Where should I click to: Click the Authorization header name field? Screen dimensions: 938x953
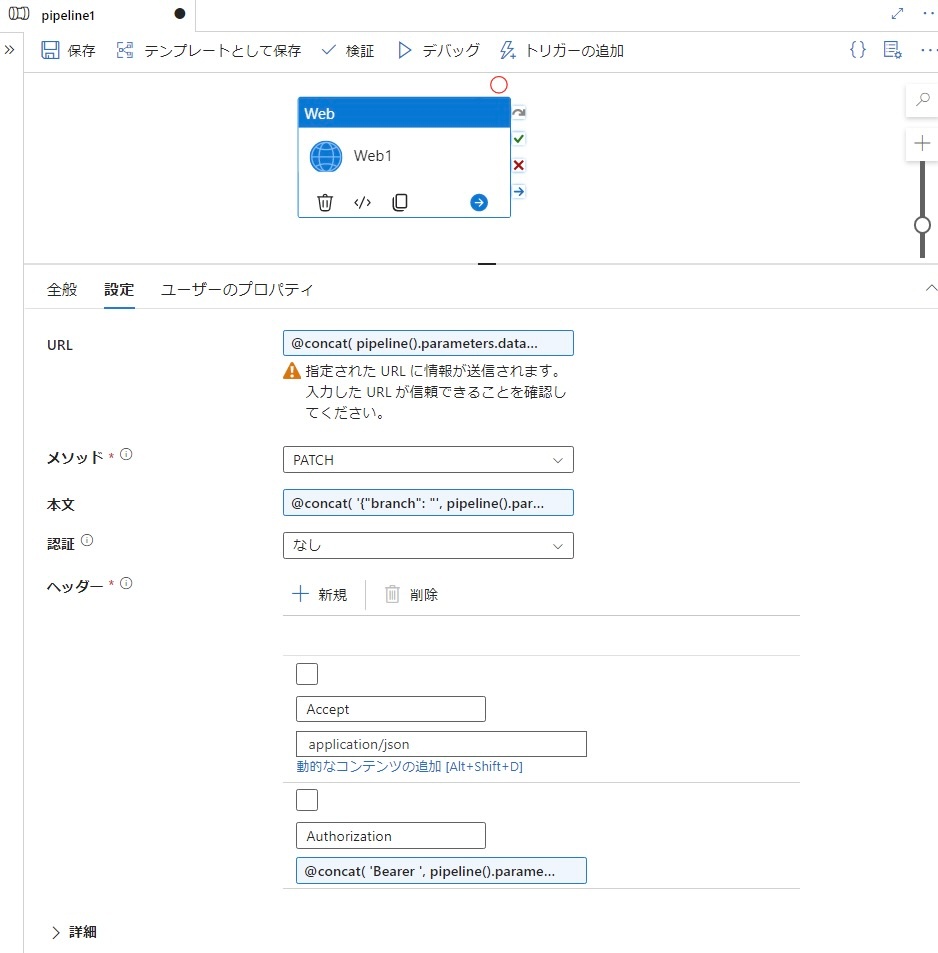[391, 836]
